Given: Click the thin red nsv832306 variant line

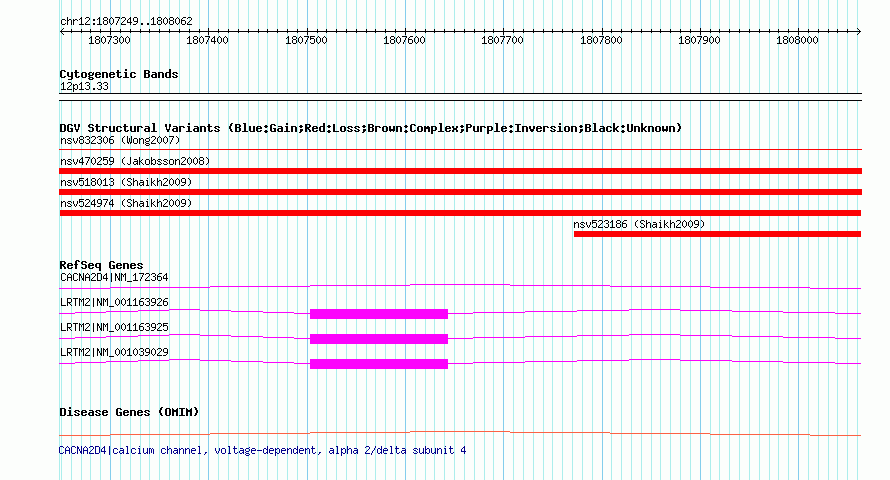Looking at the screenshot, I should tap(460, 149).
